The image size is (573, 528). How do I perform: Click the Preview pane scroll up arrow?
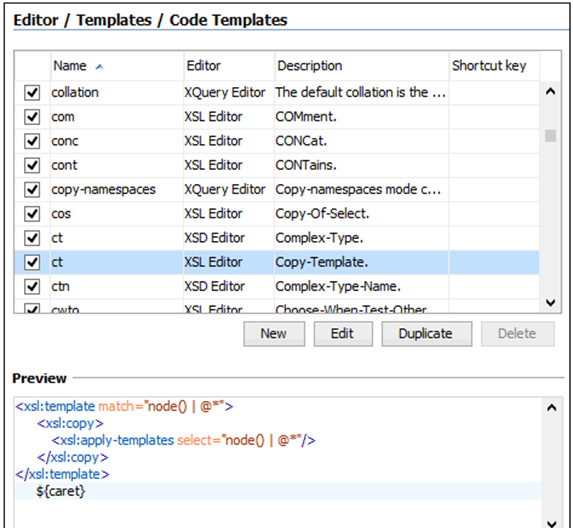[551, 407]
